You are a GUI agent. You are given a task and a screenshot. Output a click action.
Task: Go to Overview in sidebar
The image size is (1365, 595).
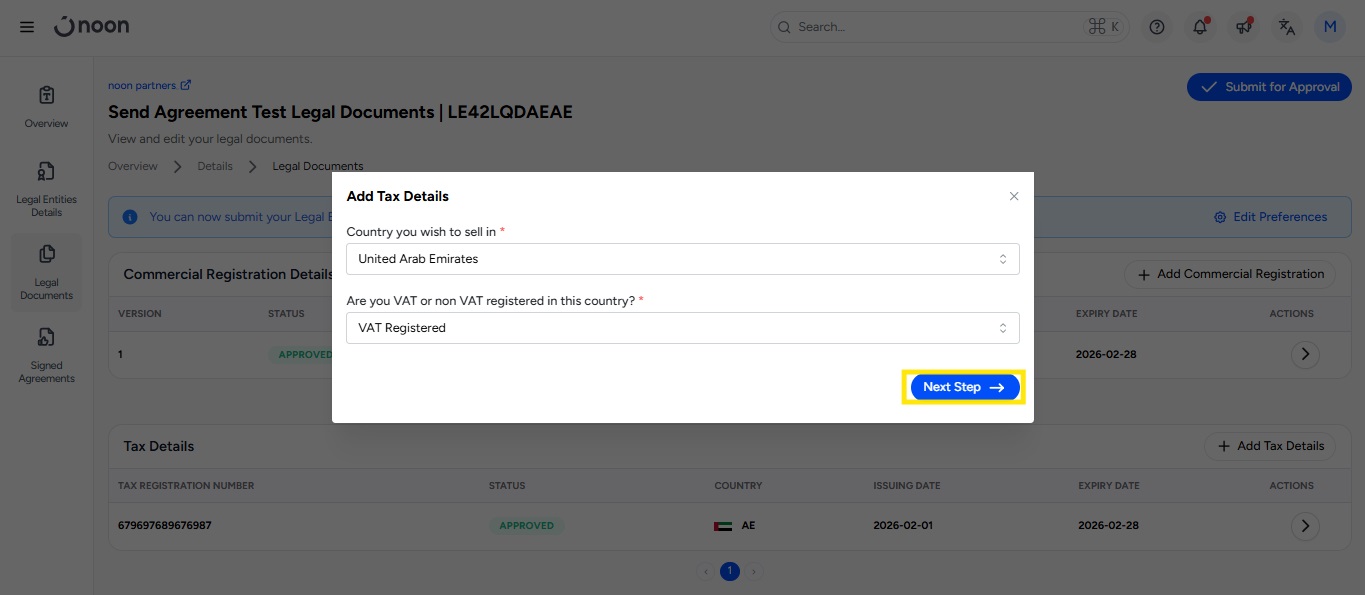(x=46, y=107)
